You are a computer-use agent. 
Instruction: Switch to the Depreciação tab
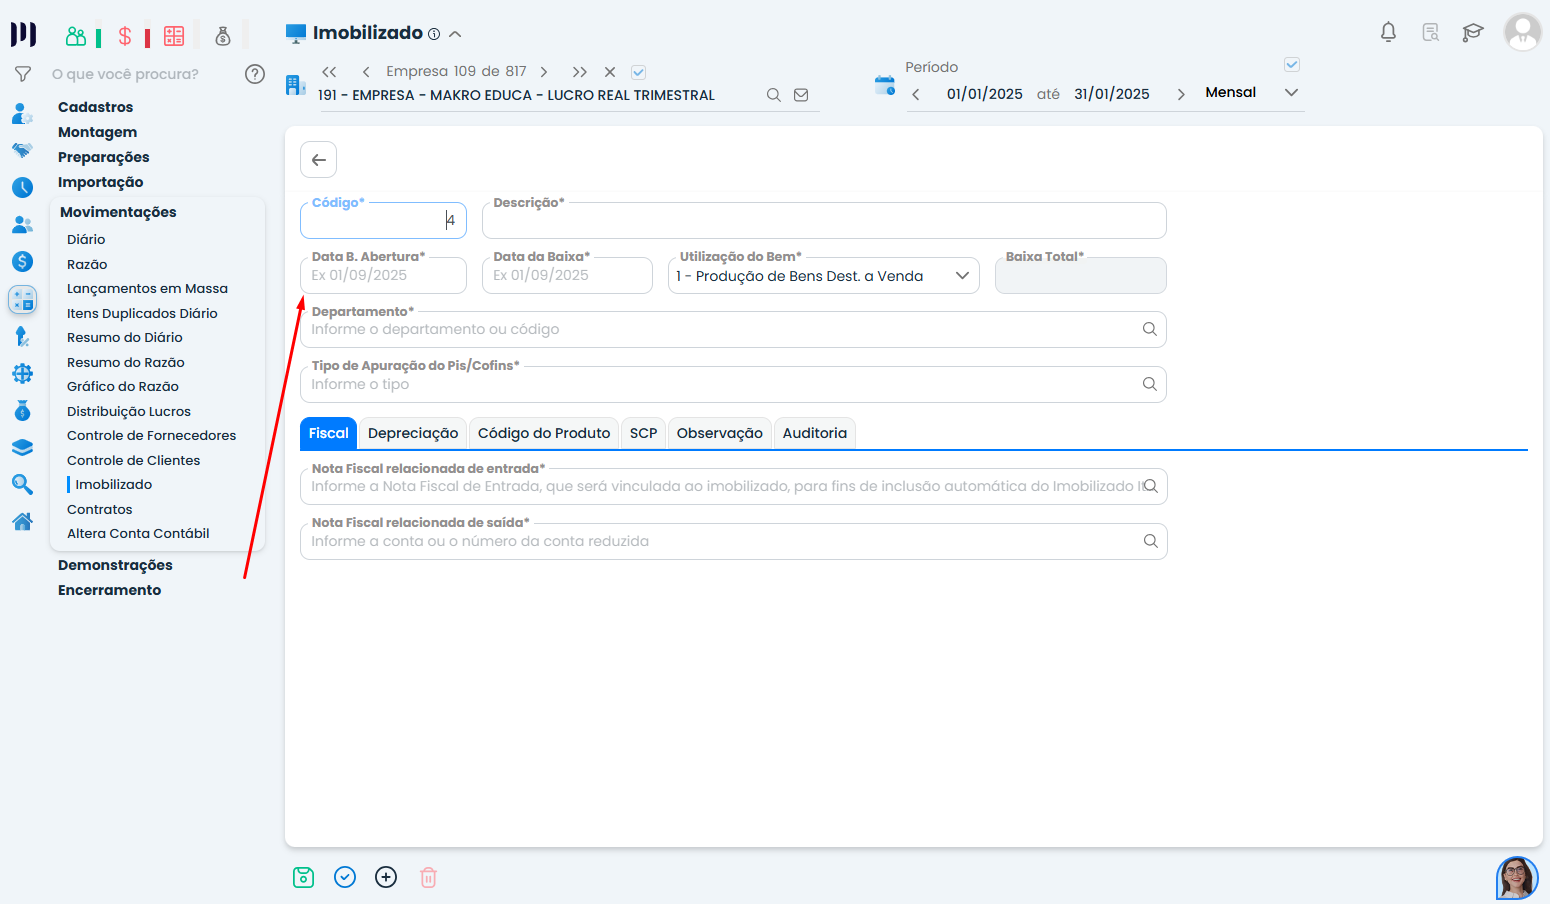(412, 433)
